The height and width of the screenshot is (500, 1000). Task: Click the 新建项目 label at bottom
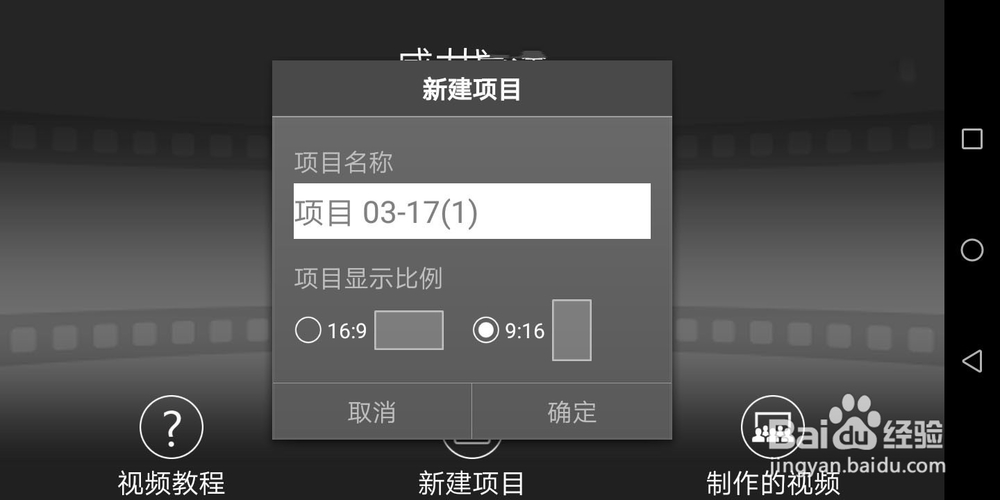click(471, 483)
